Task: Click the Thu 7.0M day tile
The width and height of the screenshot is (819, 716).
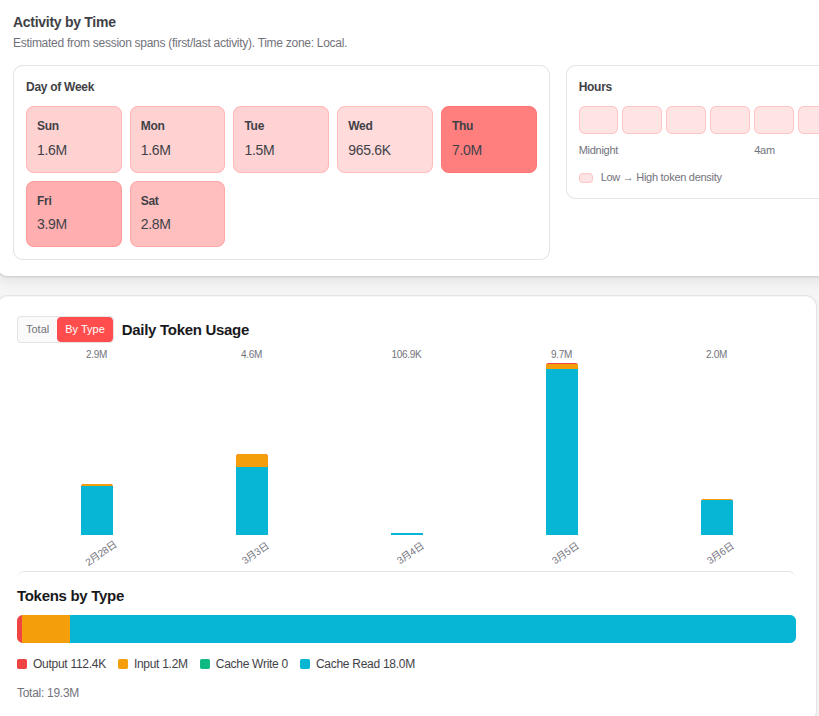Action: [488, 139]
